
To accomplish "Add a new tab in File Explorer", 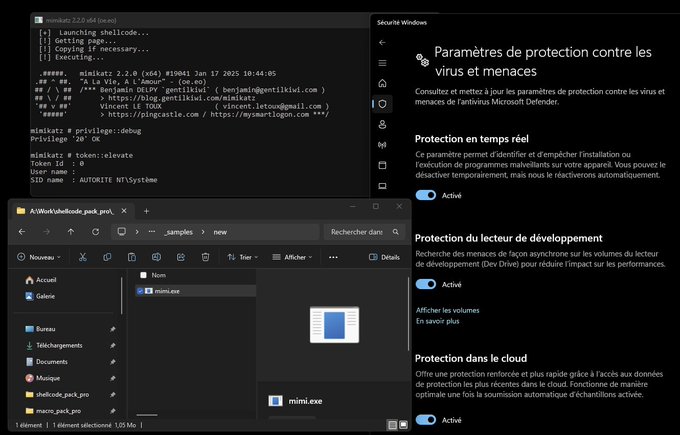I will pyautogui.click(x=146, y=211).
